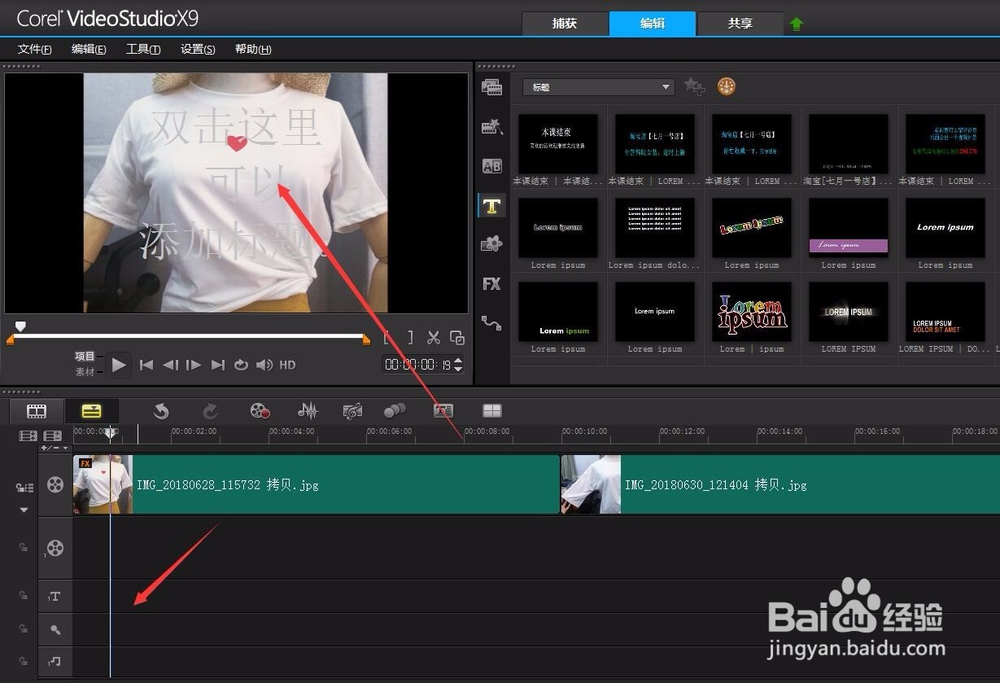Step forward one frame

193,365
